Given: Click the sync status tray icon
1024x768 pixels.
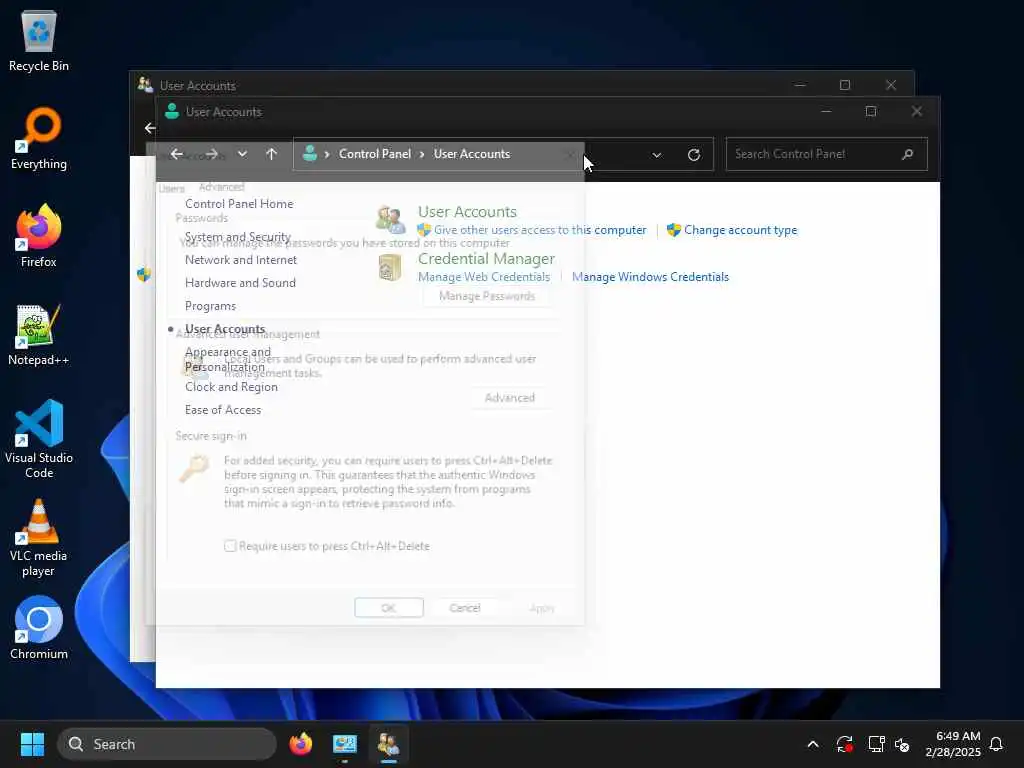Looking at the screenshot, I should 844,744.
